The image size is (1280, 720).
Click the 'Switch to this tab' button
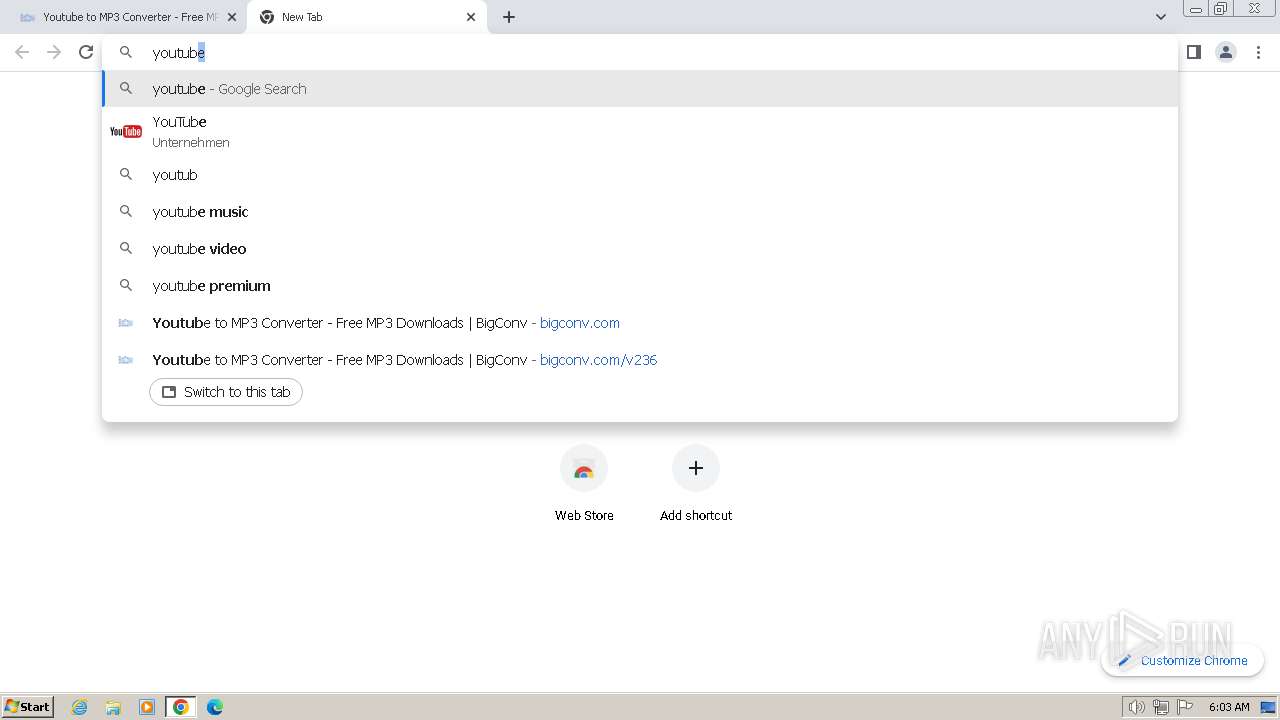click(226, 392)
